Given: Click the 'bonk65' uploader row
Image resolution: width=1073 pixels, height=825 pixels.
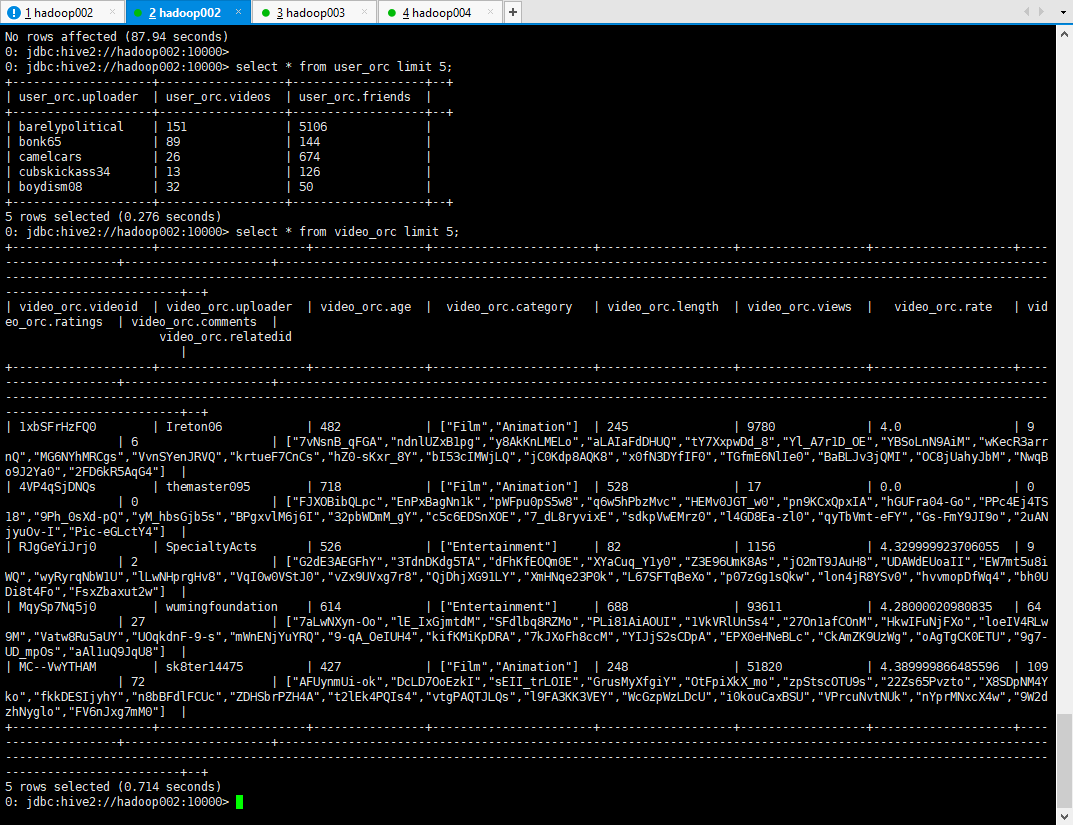Looking at the screenshot, I should pyautogui.click(x=40, y=142).
